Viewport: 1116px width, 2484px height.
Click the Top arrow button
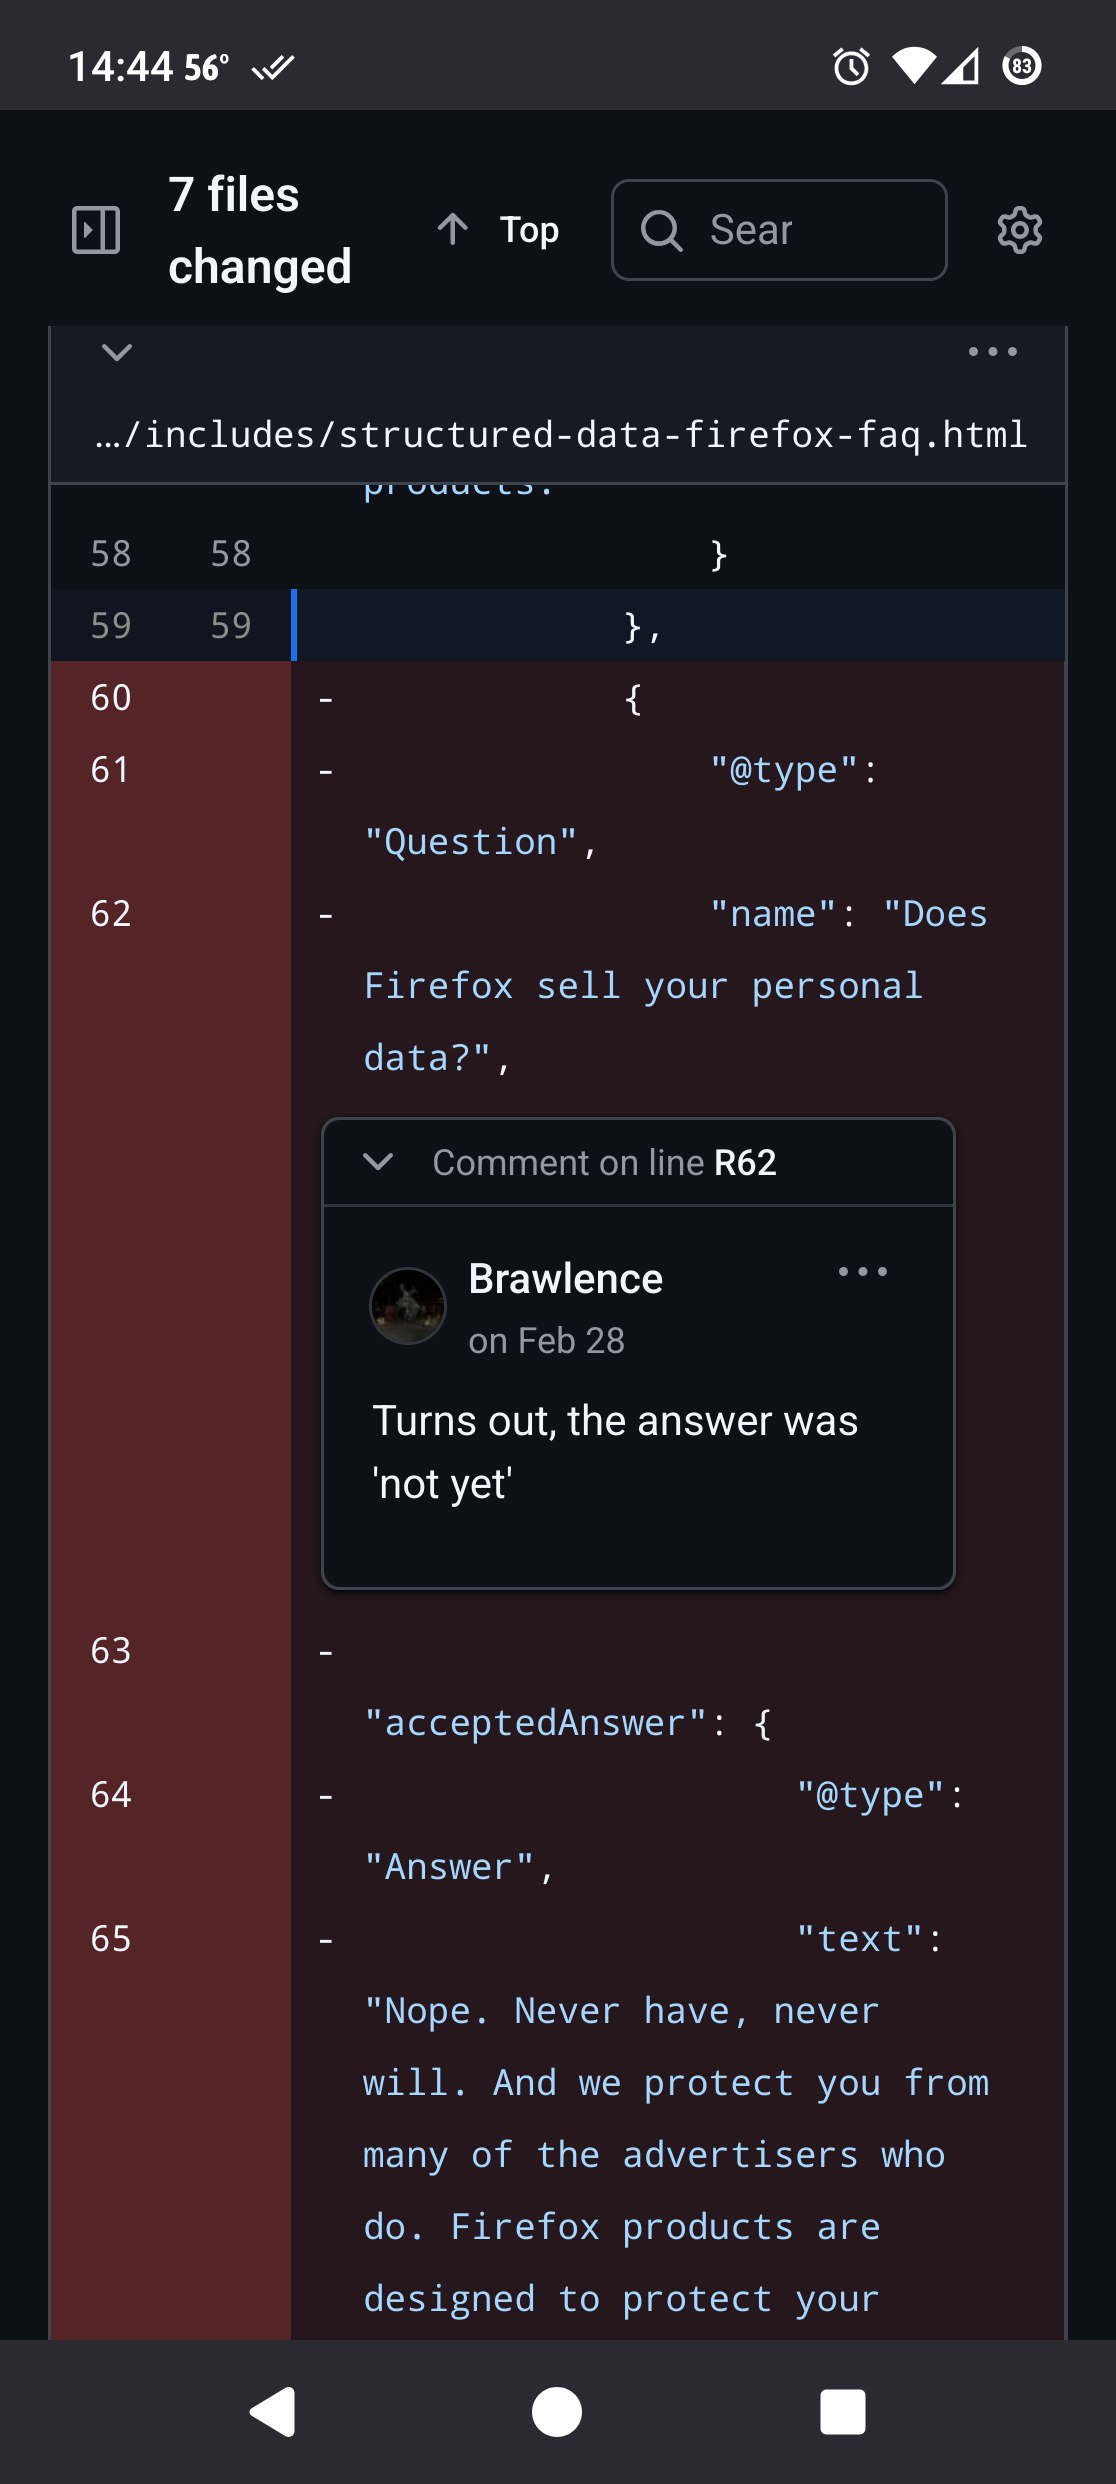tap(498, 230)
